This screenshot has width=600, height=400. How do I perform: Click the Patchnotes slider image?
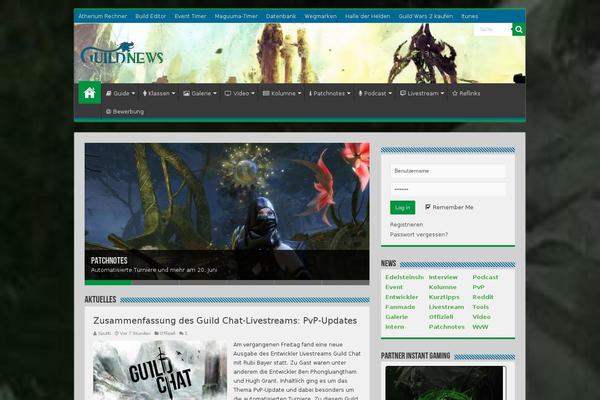pos(227,211)
